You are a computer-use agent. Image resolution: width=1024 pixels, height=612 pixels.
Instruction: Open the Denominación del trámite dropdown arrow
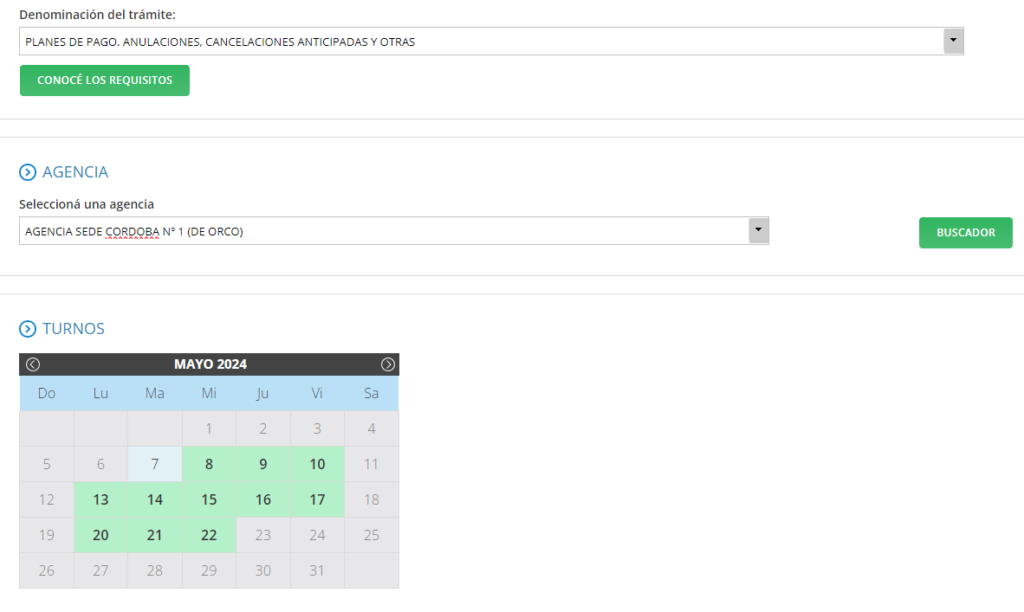pos(953,41)
